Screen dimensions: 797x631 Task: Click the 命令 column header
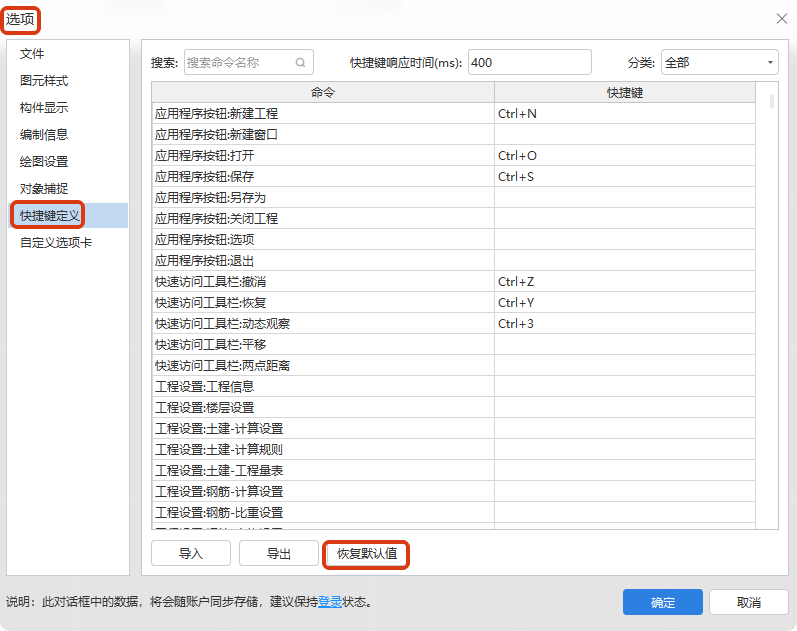point(323,93)
